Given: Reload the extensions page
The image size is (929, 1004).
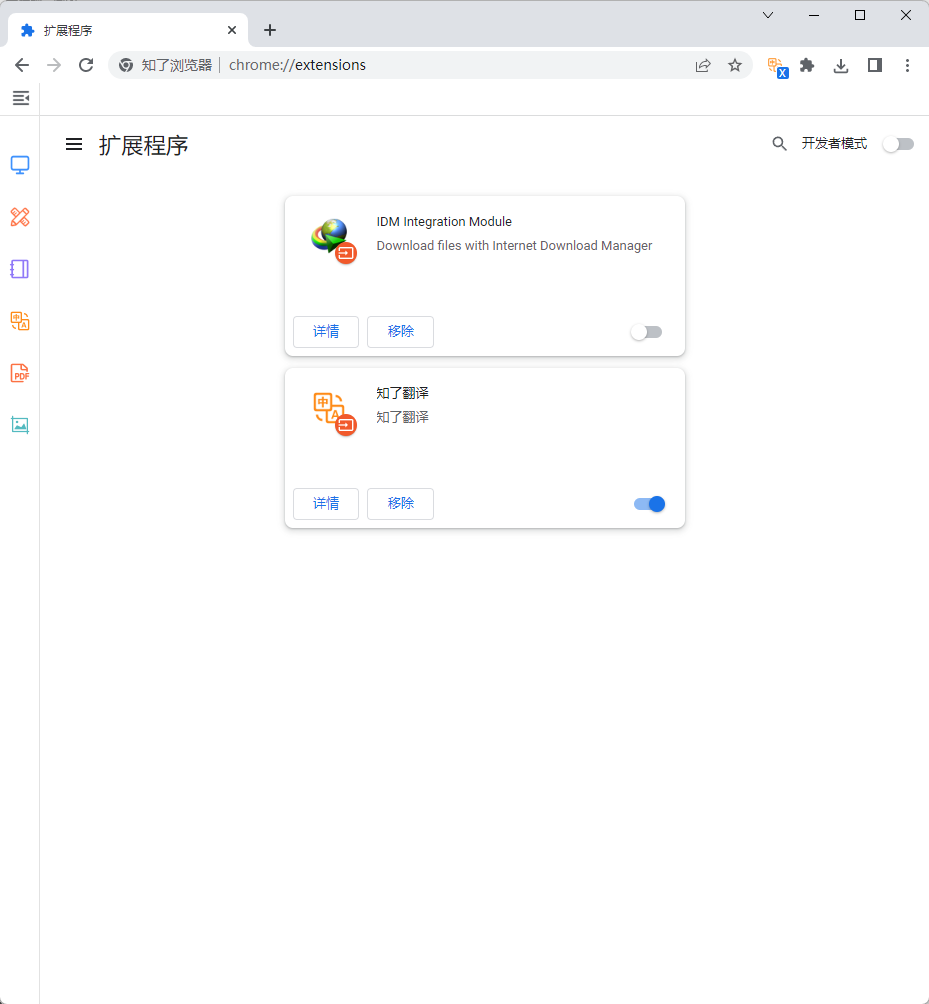Looking at the screenshot, I should (86, 65).
